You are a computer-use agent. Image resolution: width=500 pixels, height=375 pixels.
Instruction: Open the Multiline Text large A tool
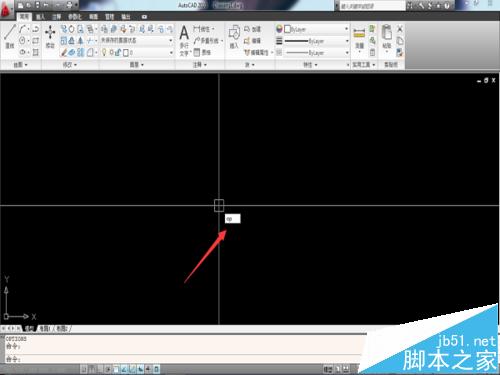coord(184,33)
